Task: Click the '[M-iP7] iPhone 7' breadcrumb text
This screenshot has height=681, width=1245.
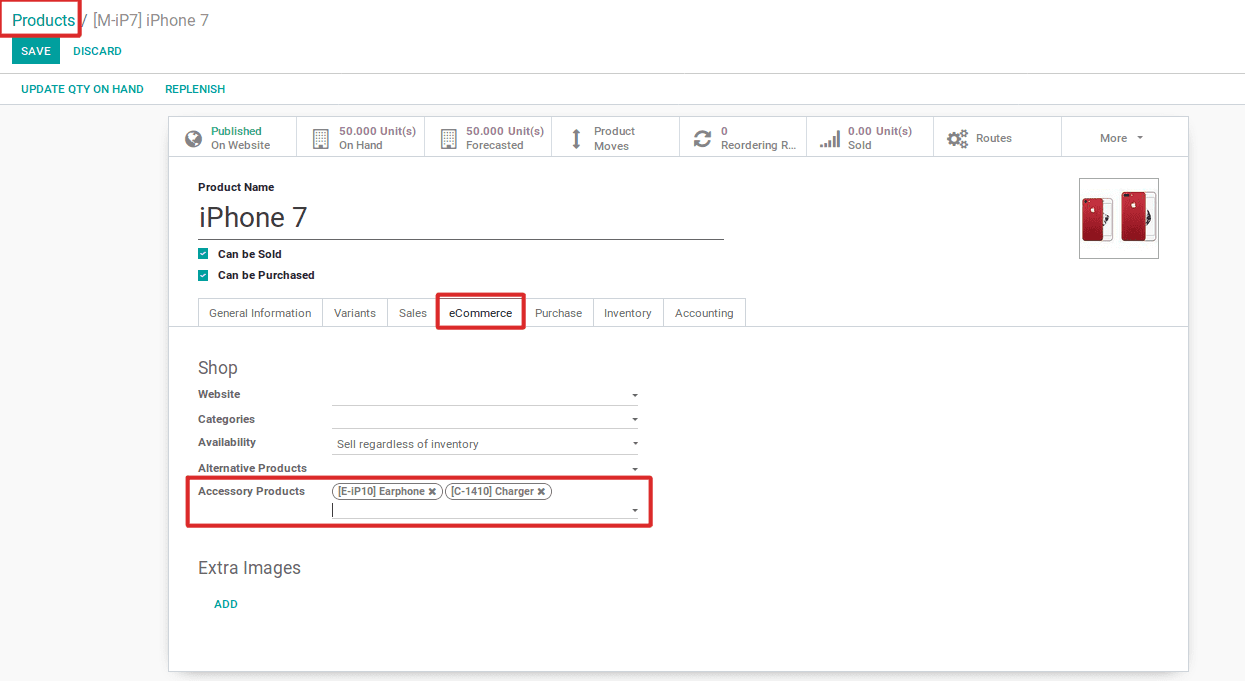Action: pyautogui.click(x=151, y=20)
